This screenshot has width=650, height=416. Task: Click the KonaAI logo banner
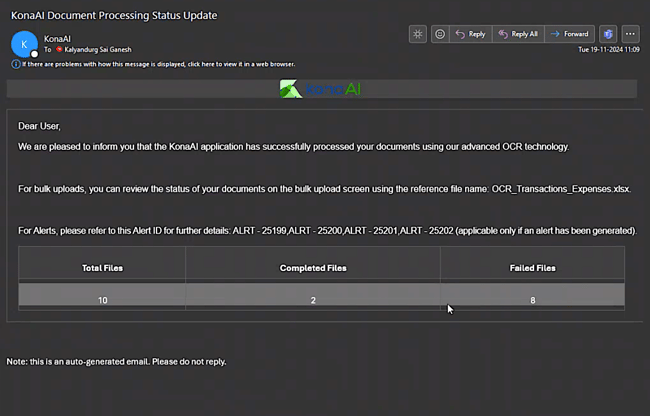click(x=321, y=89)
